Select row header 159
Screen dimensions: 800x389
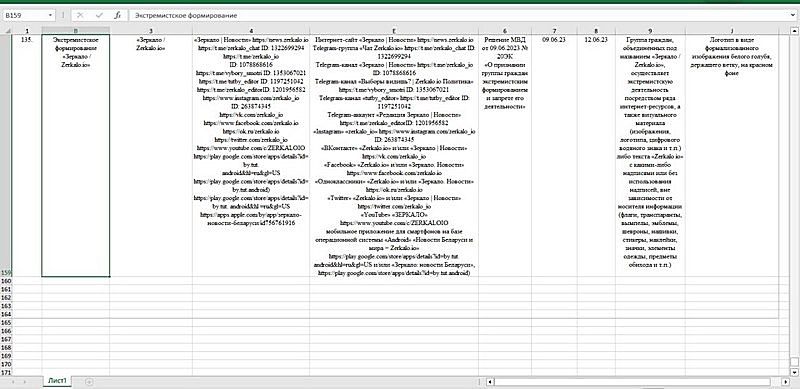5,156
